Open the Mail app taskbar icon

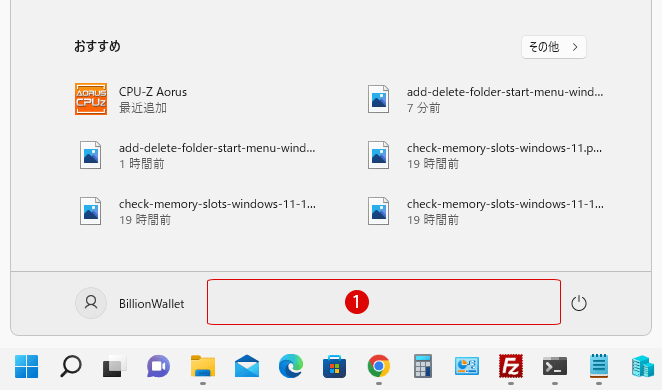pyautogui.click(x=247, y=366)
